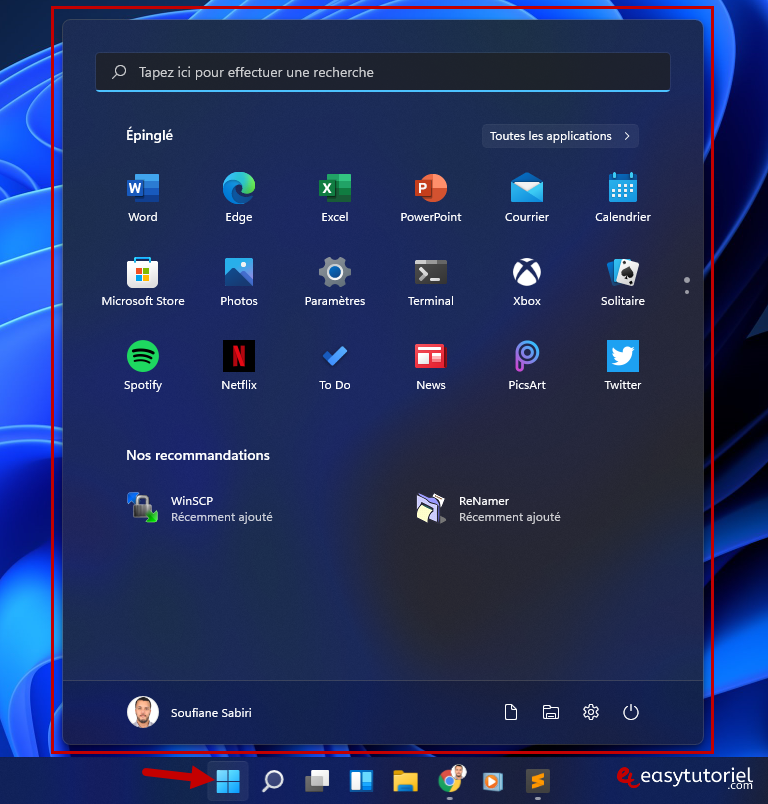Launch Edge browser from pinned apps

tap(239, 197)
